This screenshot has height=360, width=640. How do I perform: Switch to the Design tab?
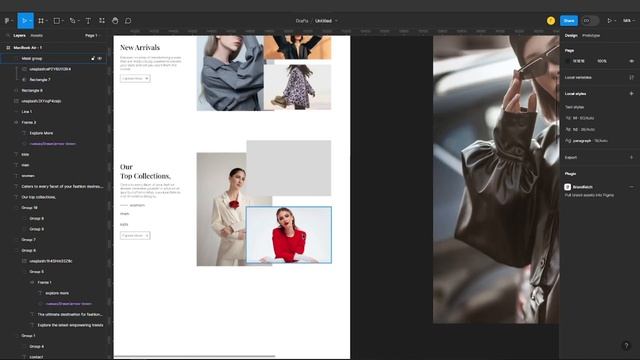571,36
